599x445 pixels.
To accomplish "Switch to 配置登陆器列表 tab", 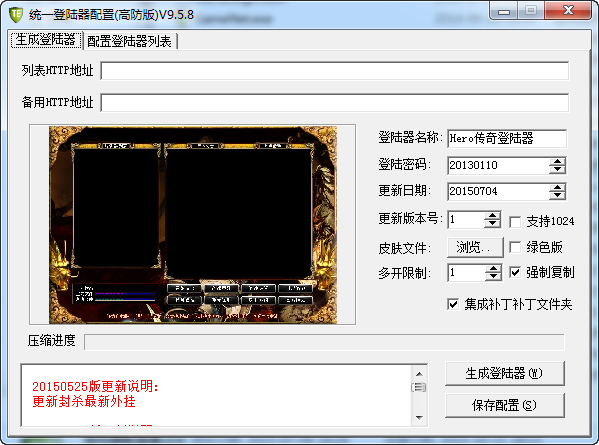I will click(130, 41).
